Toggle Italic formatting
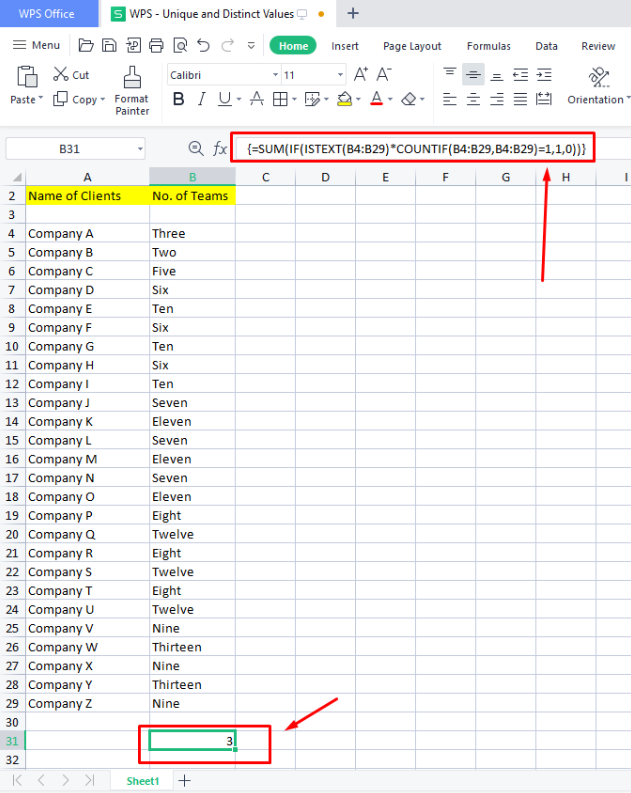This screenshot has width=631, height=793. (201, 99)
